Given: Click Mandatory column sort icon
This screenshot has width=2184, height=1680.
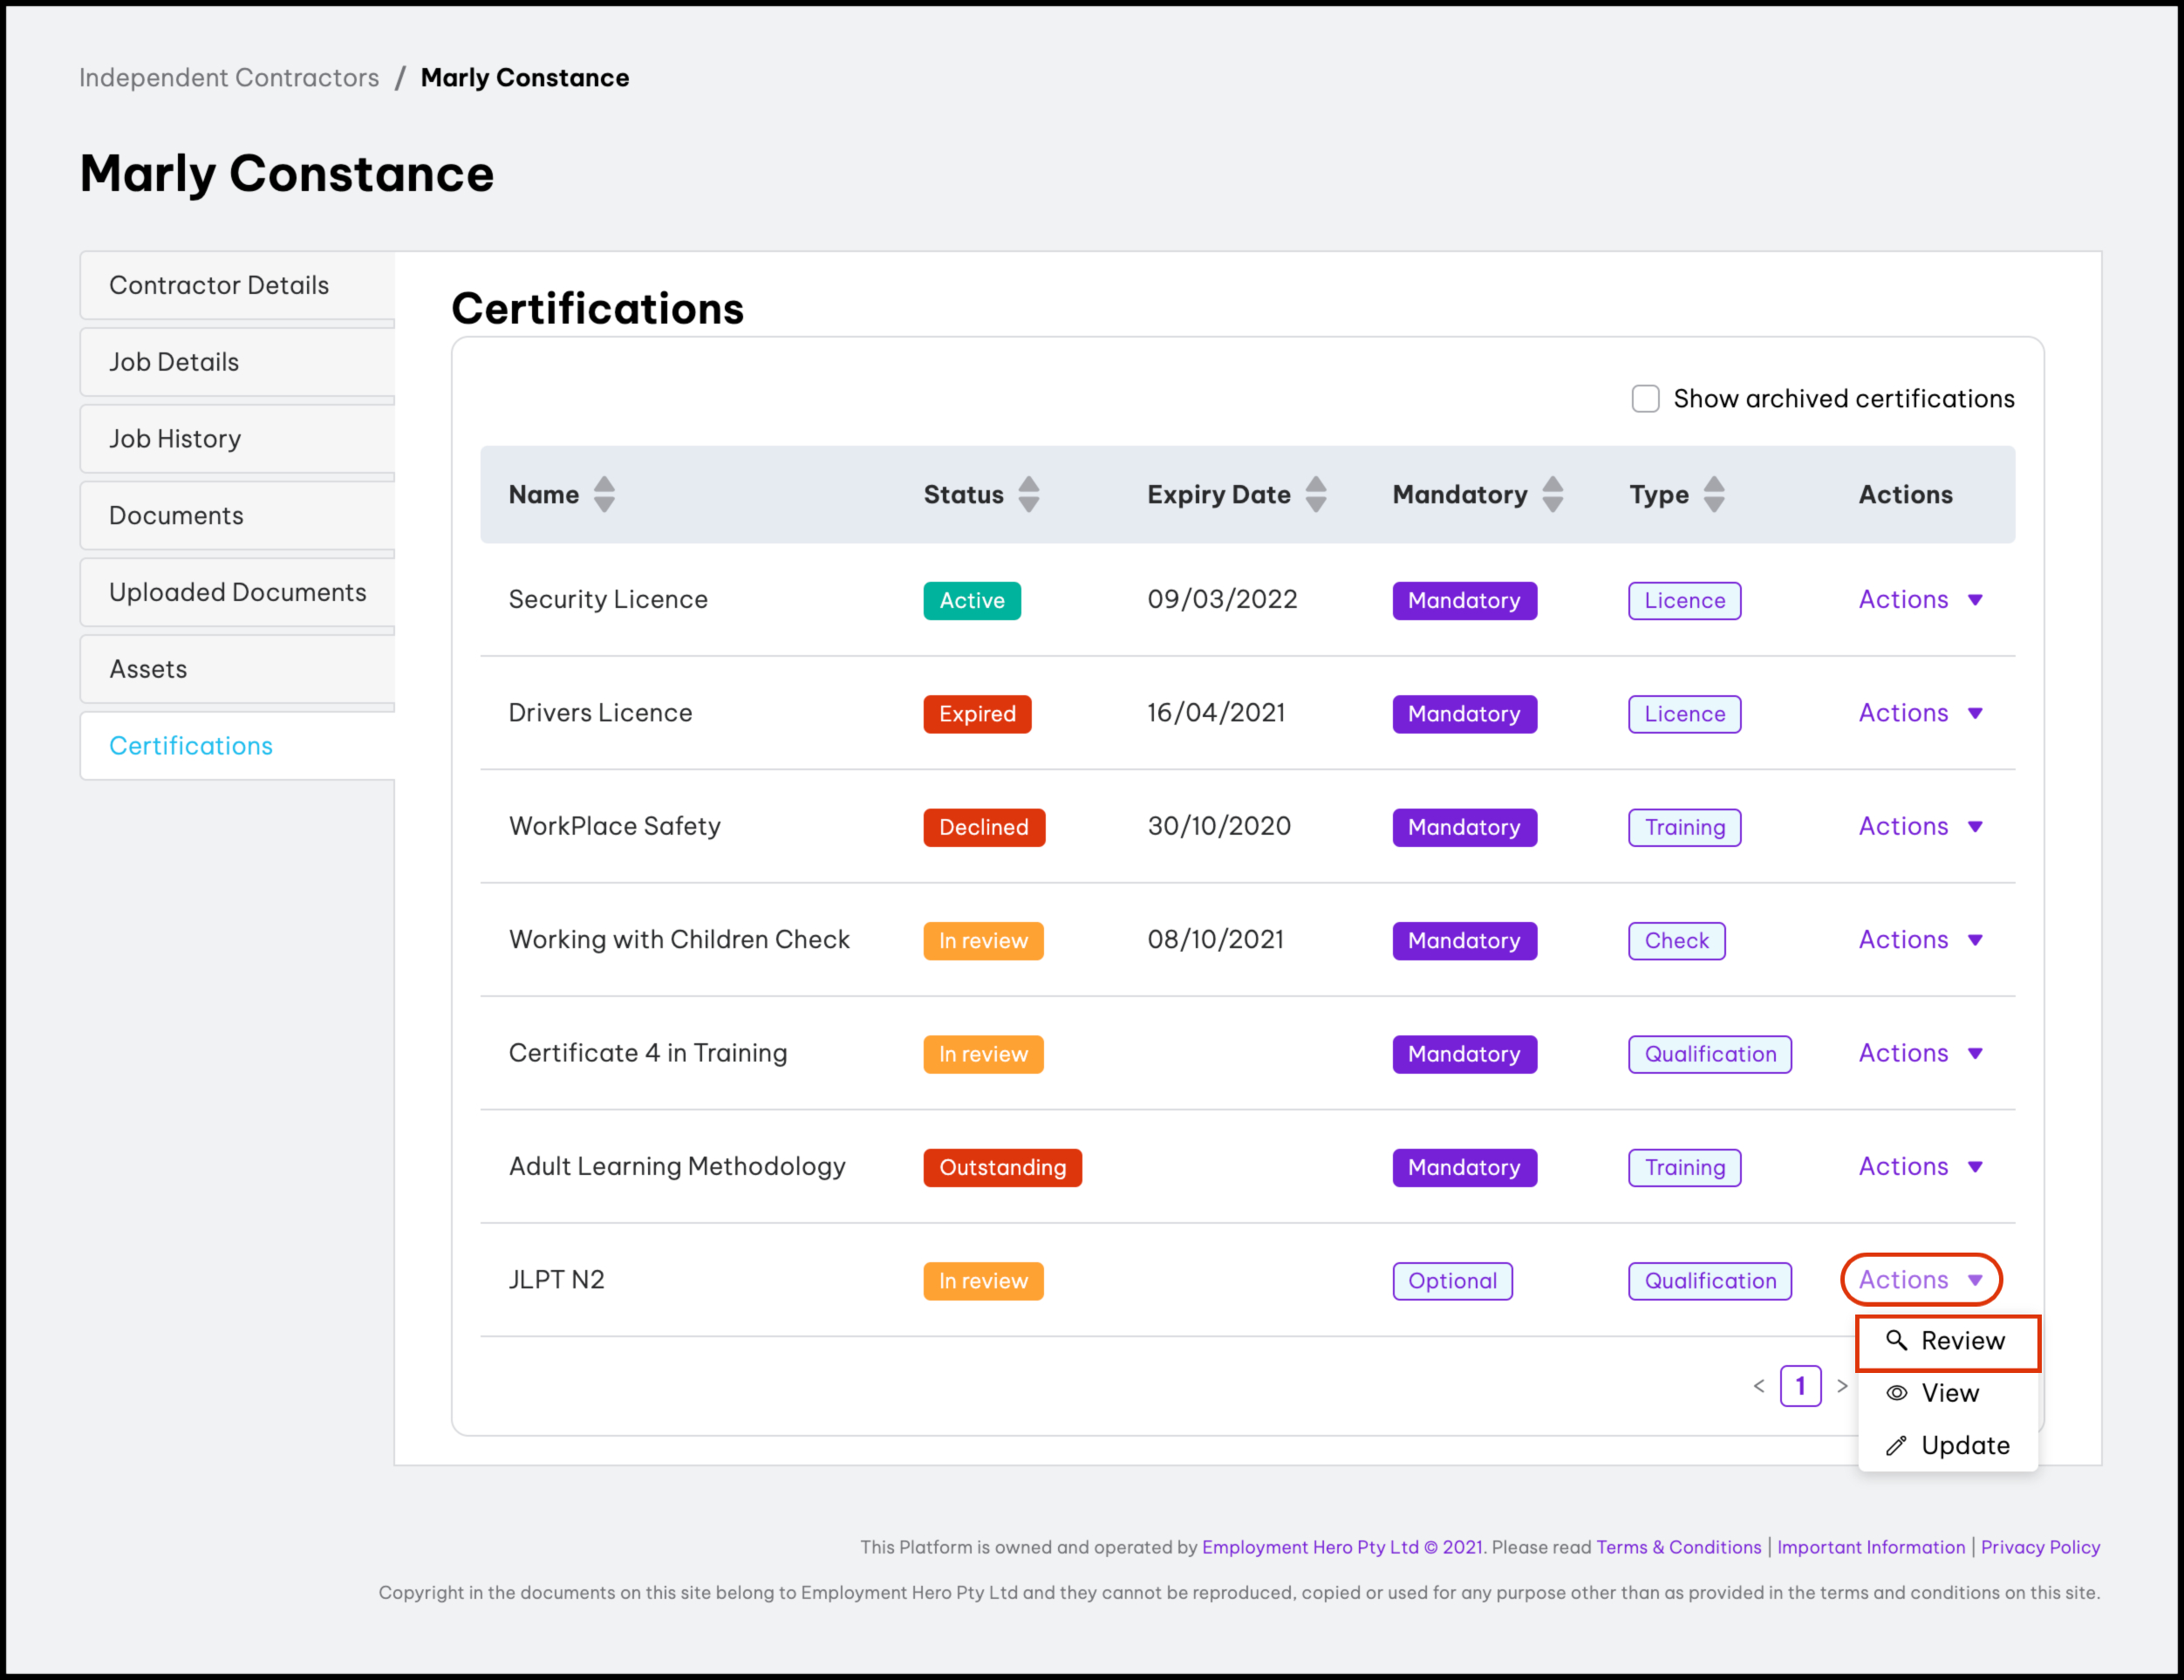Looking at the screenshot, I should pyautogui.click(x=1552, y=494).
